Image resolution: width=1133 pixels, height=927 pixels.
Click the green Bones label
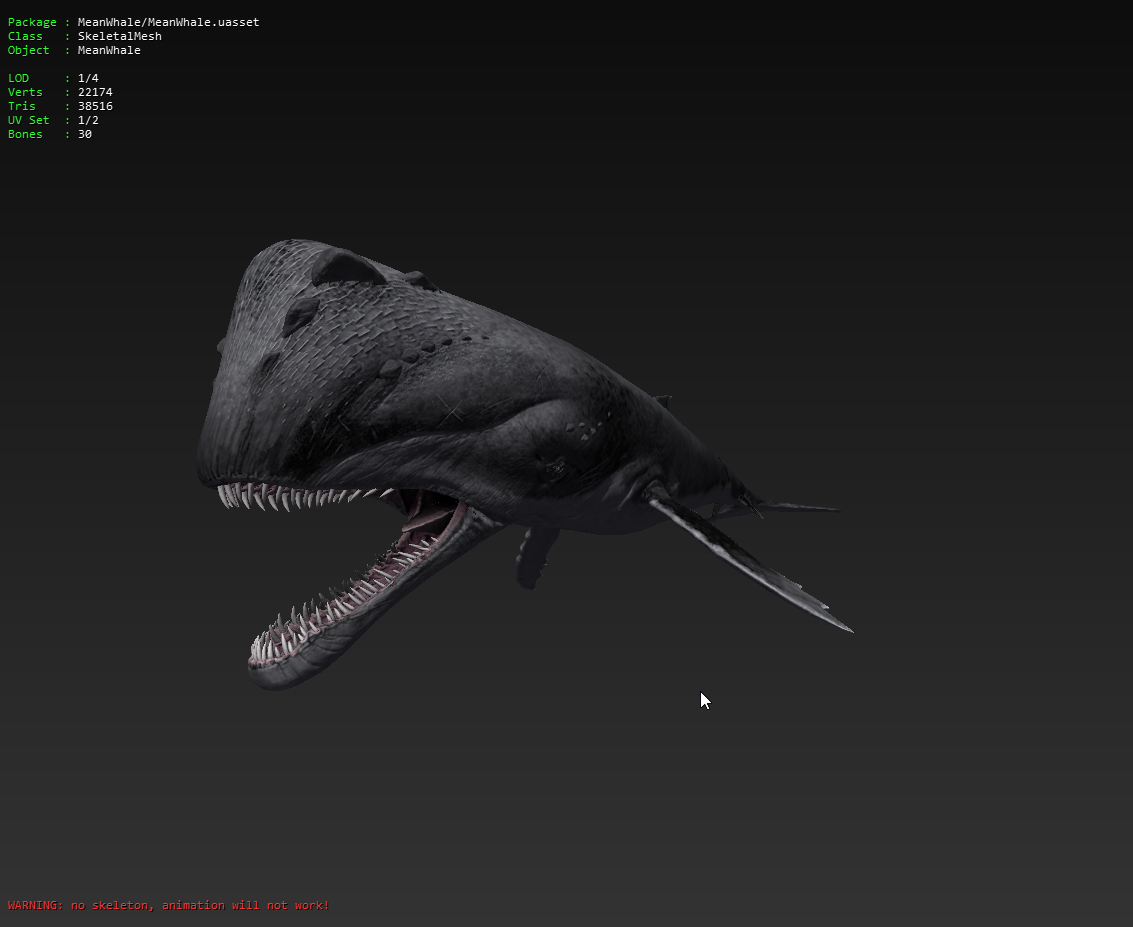coord(25,134)
